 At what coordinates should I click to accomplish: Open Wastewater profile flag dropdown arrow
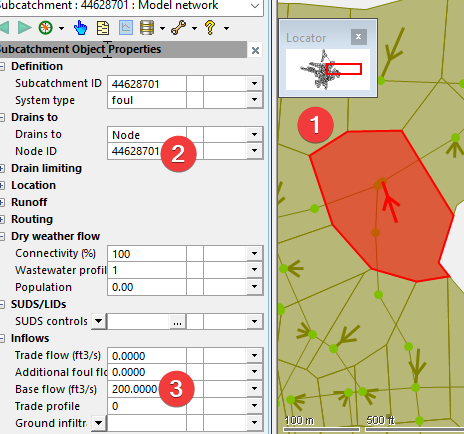[x=254, y=270]
